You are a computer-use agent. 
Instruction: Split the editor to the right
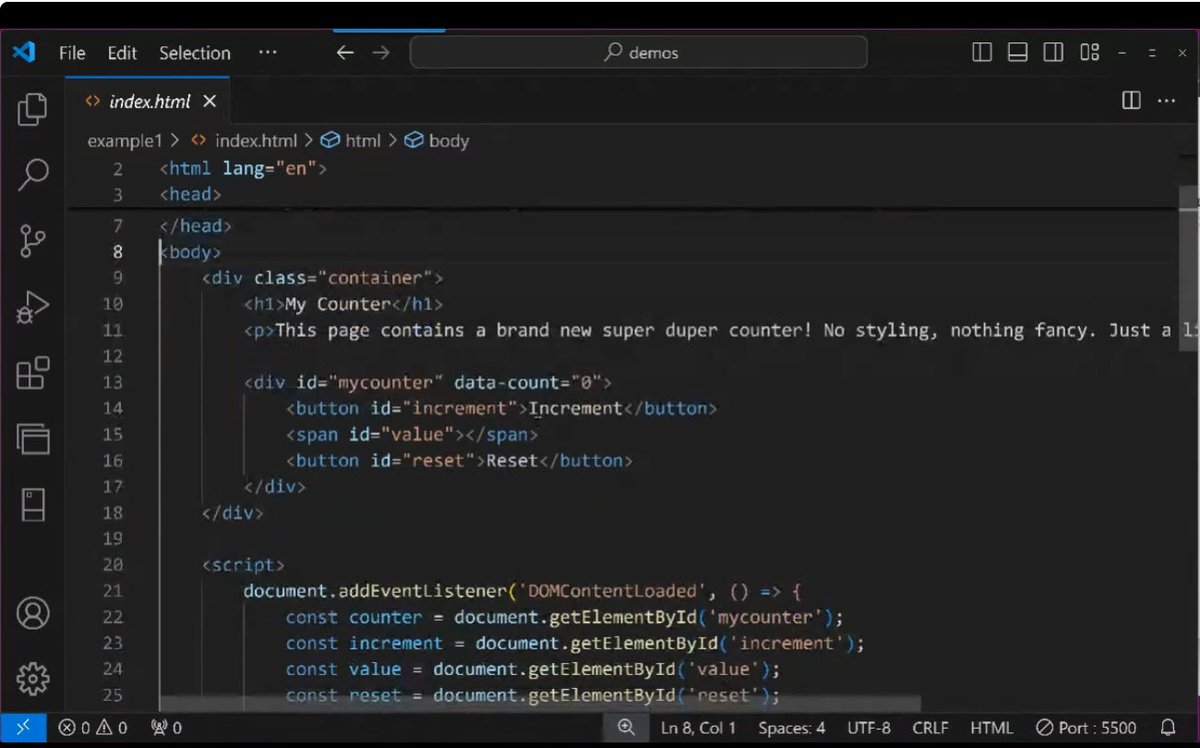[1131, 100]
